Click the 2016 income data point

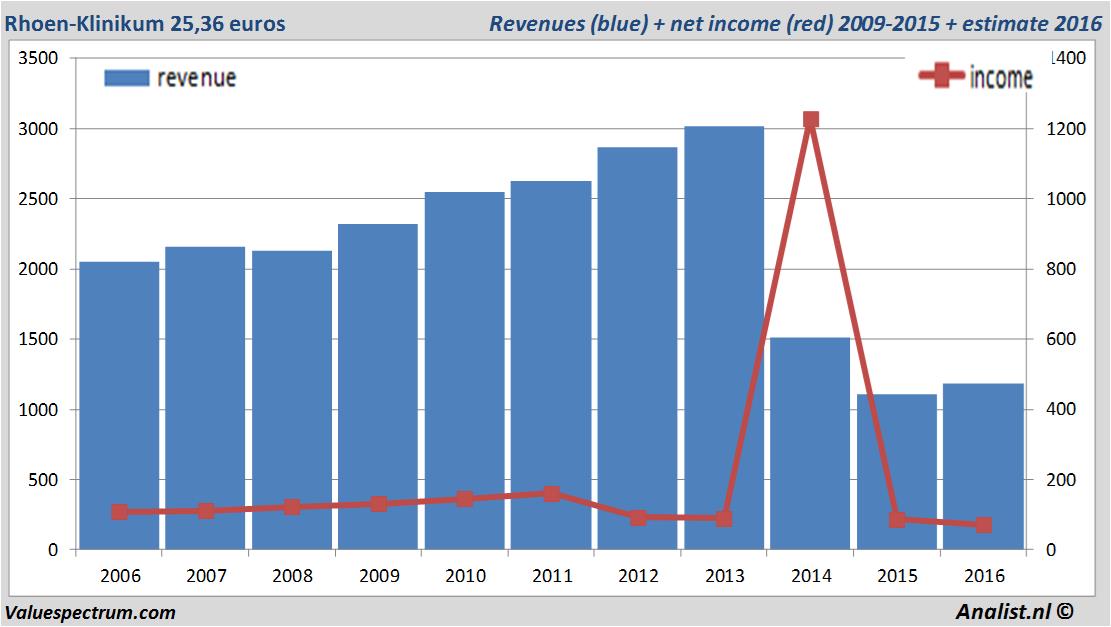983,525
